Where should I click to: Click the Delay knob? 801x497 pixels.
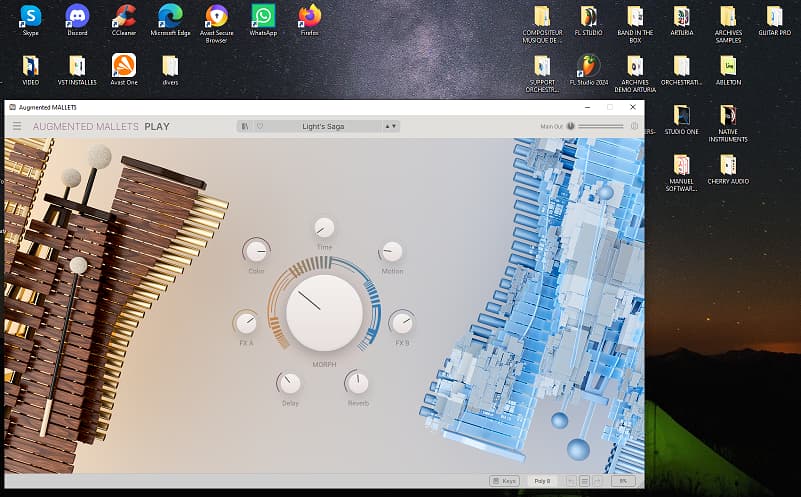[x=290, y=383]
